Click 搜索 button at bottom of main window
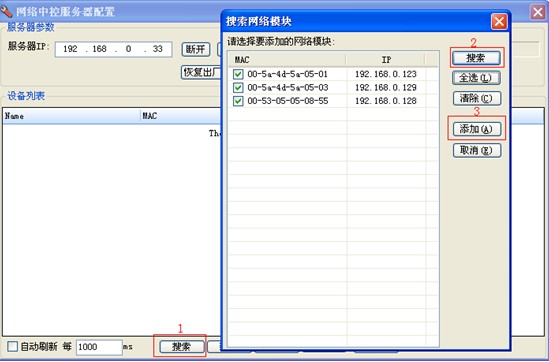 181,347
